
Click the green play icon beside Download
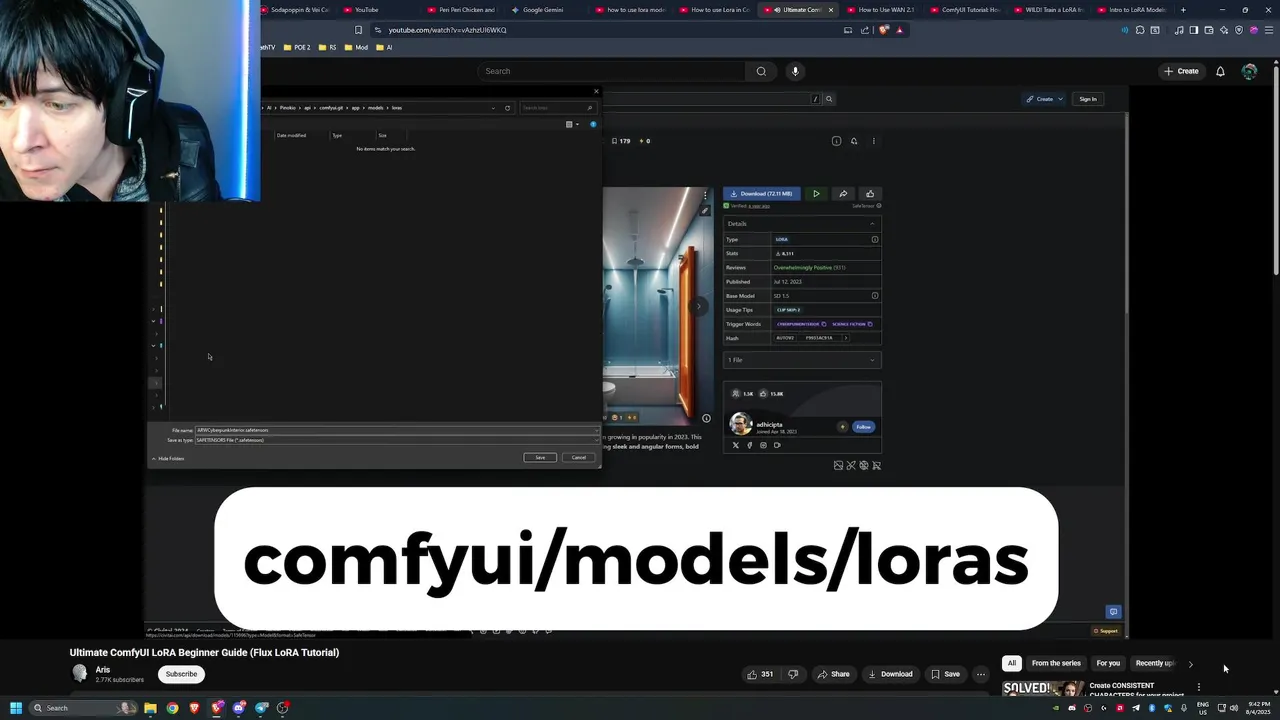[816, 194]
